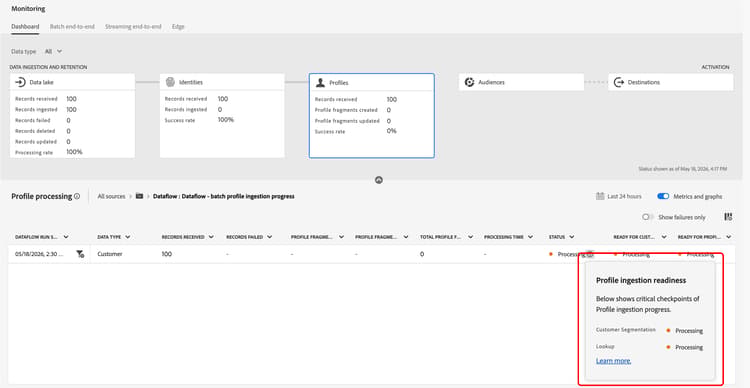The height and width of the screenshot is (388, 750).
Task: Click the Monitoring page title
Action: (28, 9)
